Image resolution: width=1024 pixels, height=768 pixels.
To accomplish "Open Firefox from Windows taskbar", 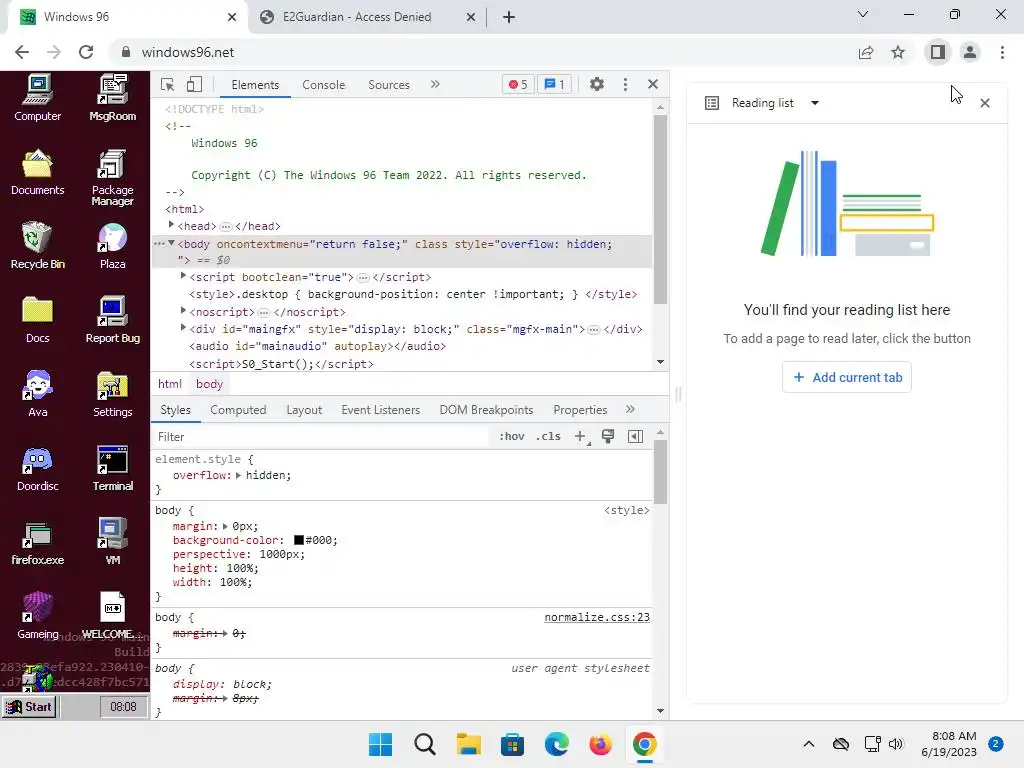I will point(600,744).
